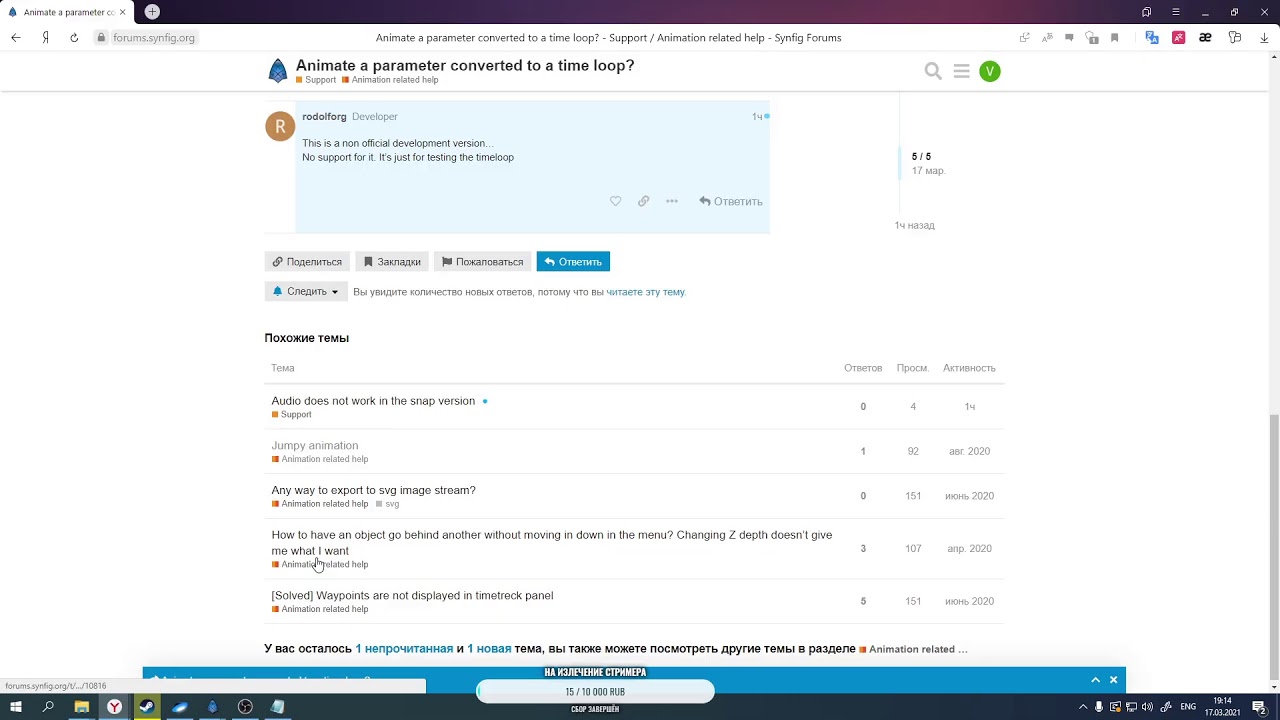1280x720 pixels.
Task: Open the page translation icon in address bar
Action: pos(1047,37)
